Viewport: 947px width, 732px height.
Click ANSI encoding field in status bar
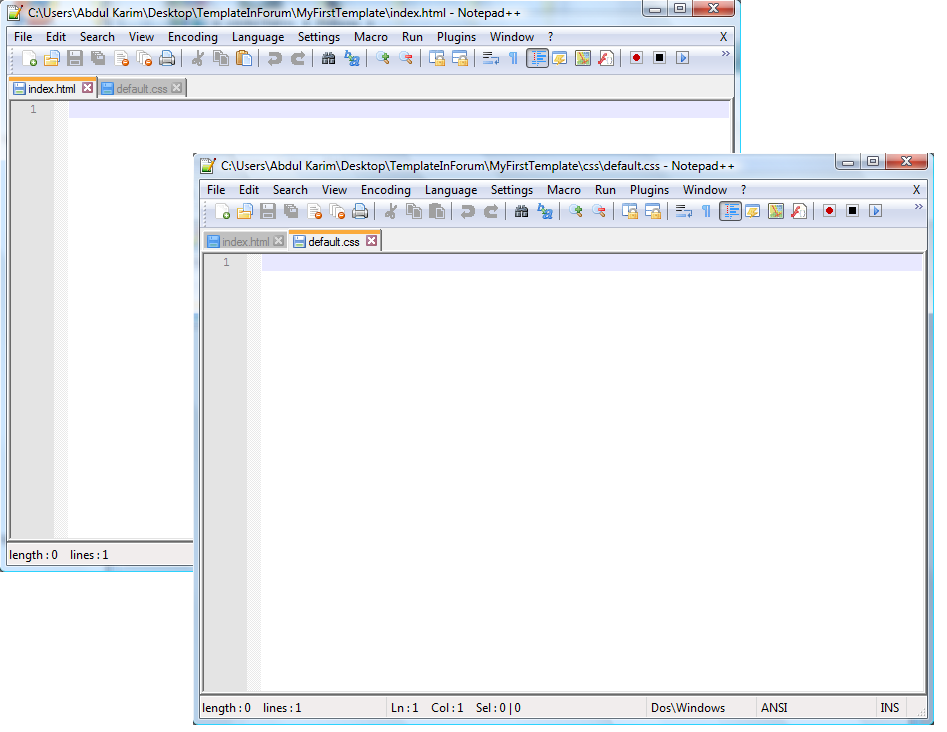[x=774, y=708]
